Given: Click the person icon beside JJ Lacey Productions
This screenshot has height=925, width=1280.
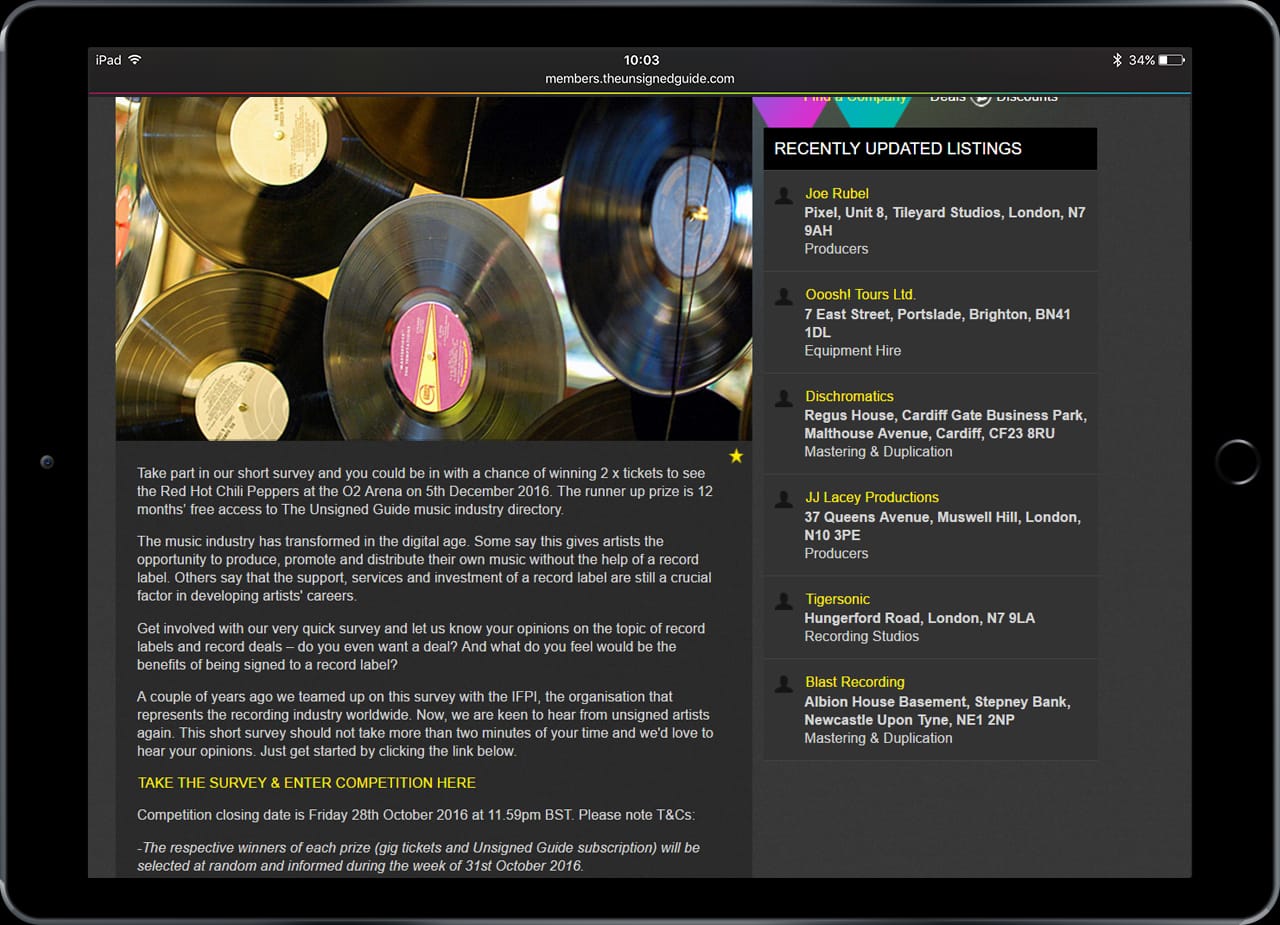Looking at the screenshot, I should click(784, 500).
